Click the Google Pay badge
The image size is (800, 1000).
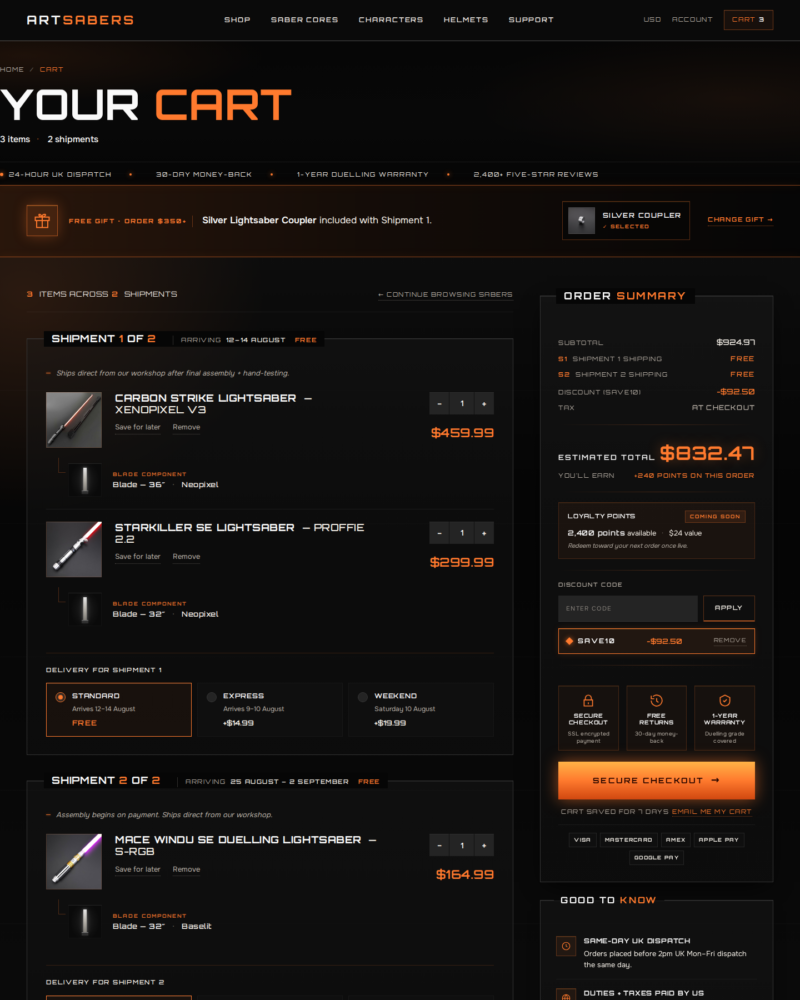(x=656, y=858)
